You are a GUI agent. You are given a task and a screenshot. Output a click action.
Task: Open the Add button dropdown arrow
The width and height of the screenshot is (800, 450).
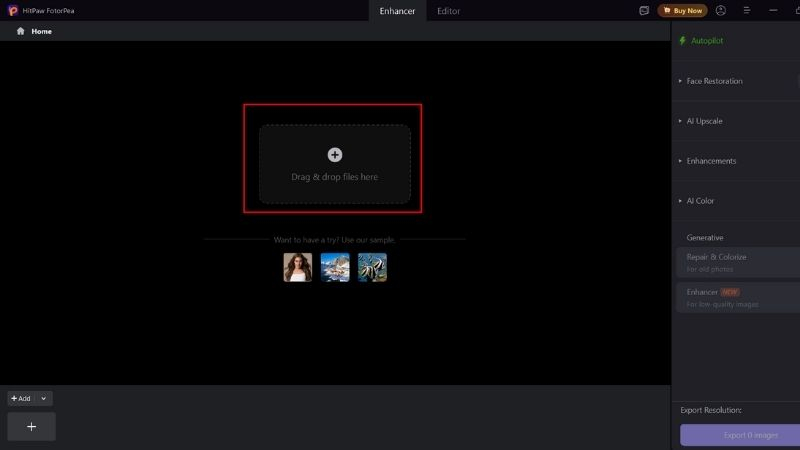pos(44,398)
